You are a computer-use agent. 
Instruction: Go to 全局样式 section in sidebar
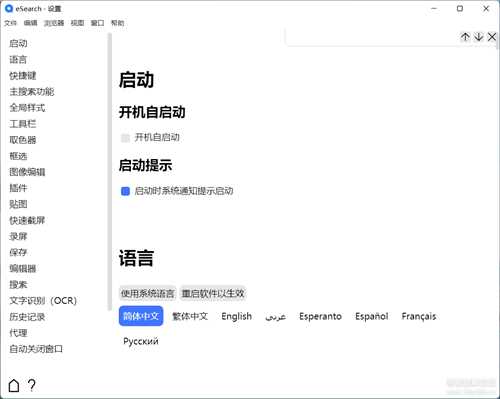pos(27,108)
